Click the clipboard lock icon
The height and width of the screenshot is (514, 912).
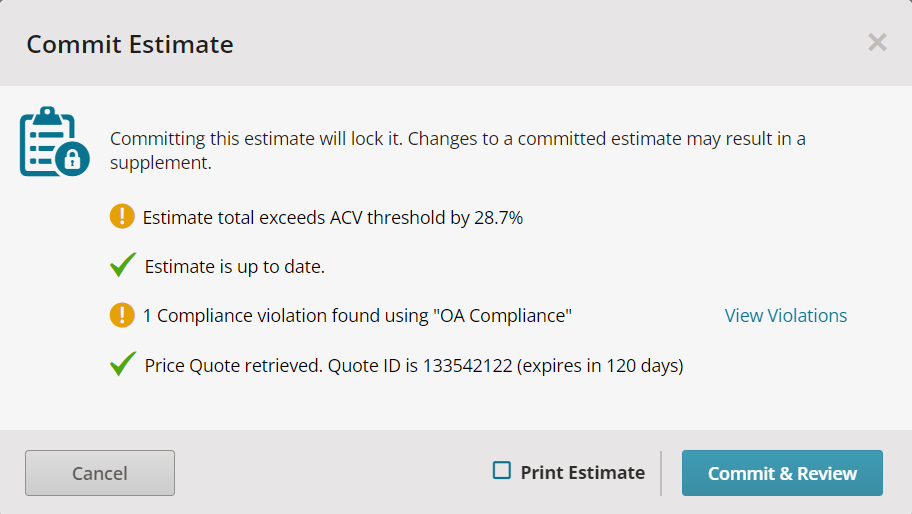[55, 141]
